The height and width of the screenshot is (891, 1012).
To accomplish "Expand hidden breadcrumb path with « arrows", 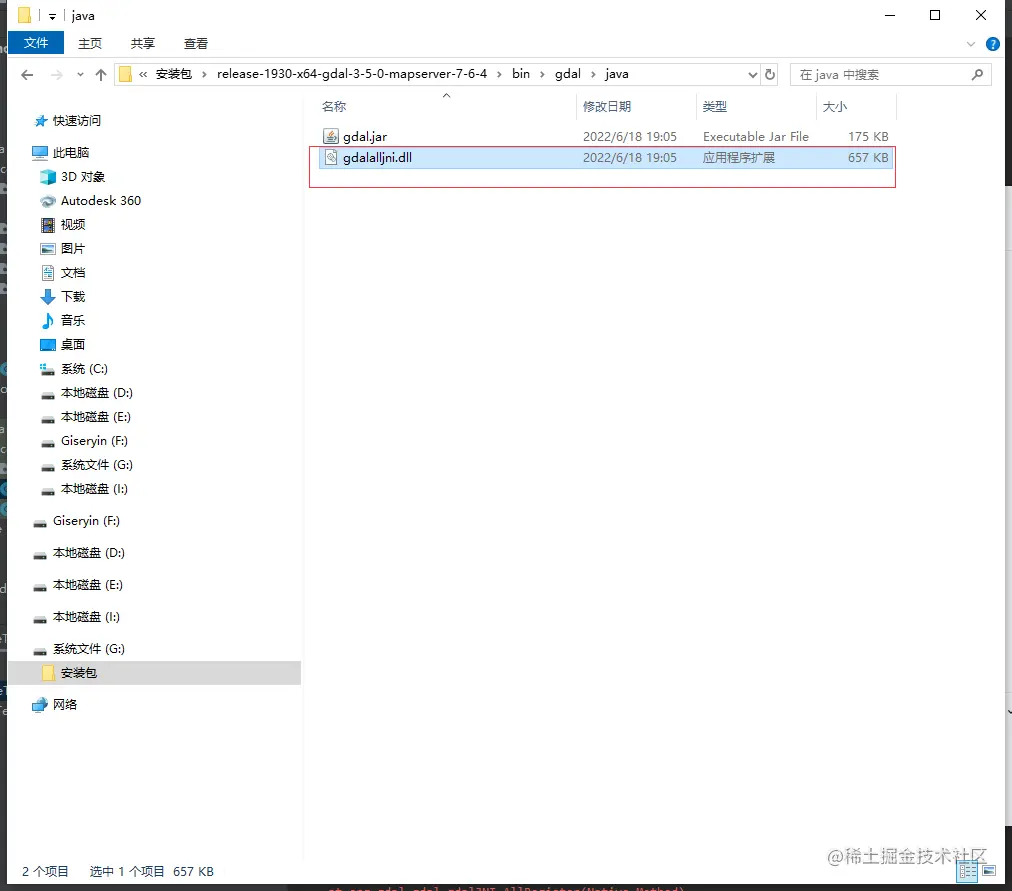I will click(x=143, y=75).
